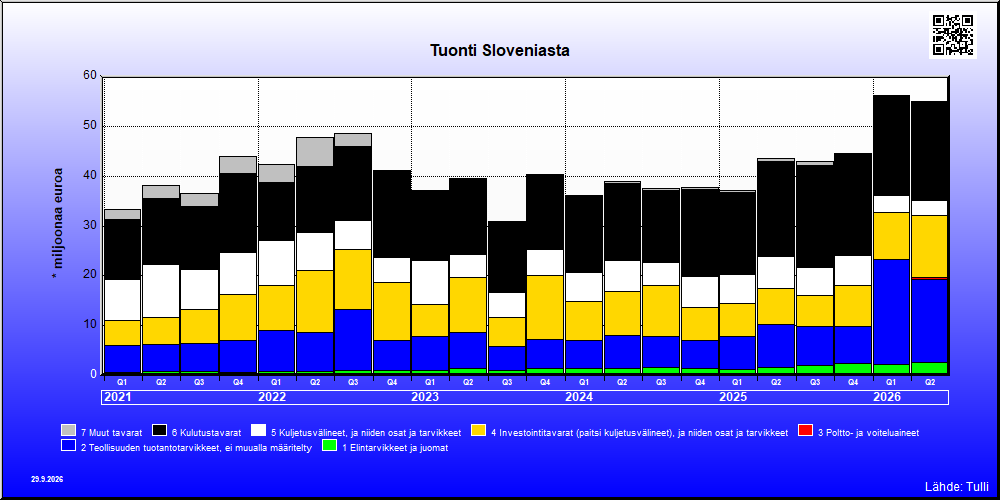The image size is (1000, 500).
Task: Click the year label 2022
Action: (272, 397)
